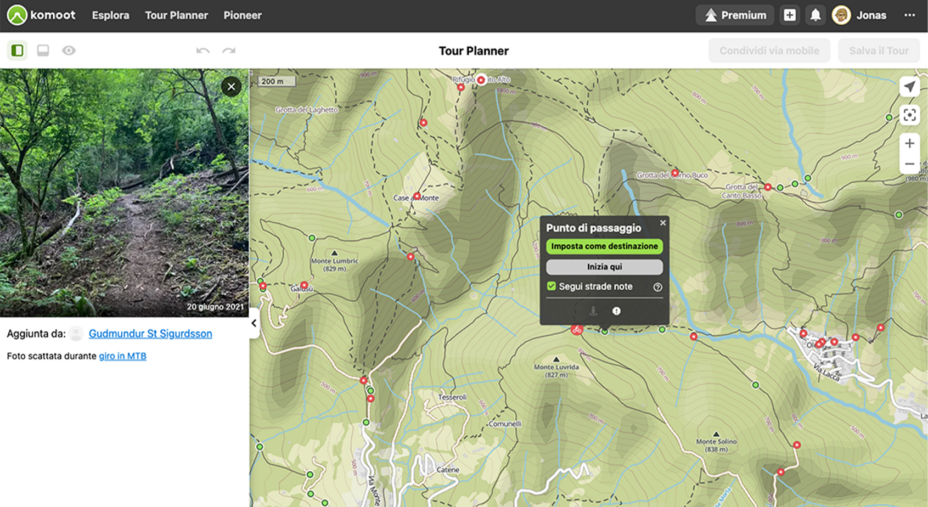Open Gudmundur St Sigurdsson profile link

(x=150, y=334)
